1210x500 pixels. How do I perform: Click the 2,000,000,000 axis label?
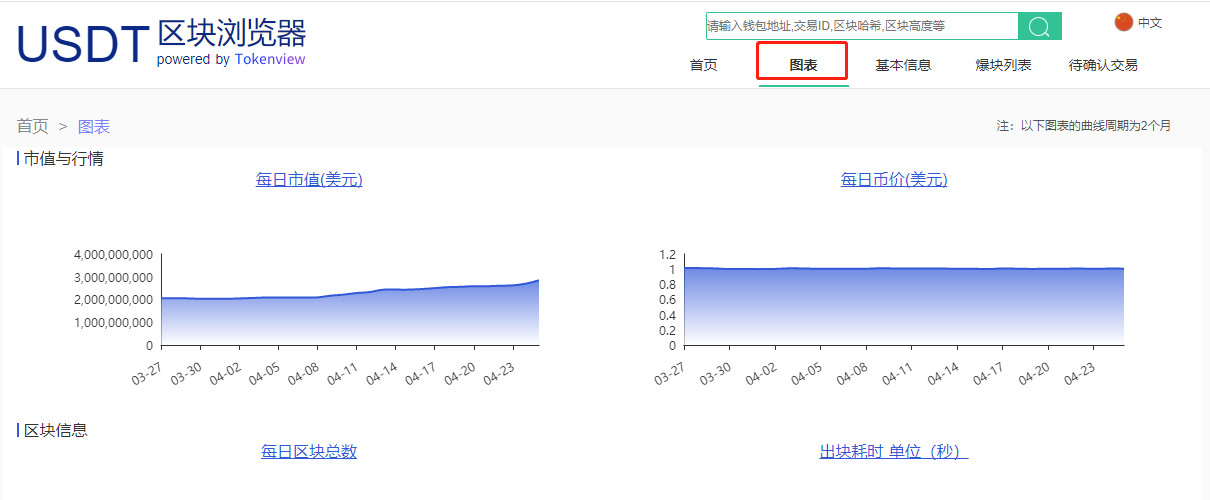[113, 300]
